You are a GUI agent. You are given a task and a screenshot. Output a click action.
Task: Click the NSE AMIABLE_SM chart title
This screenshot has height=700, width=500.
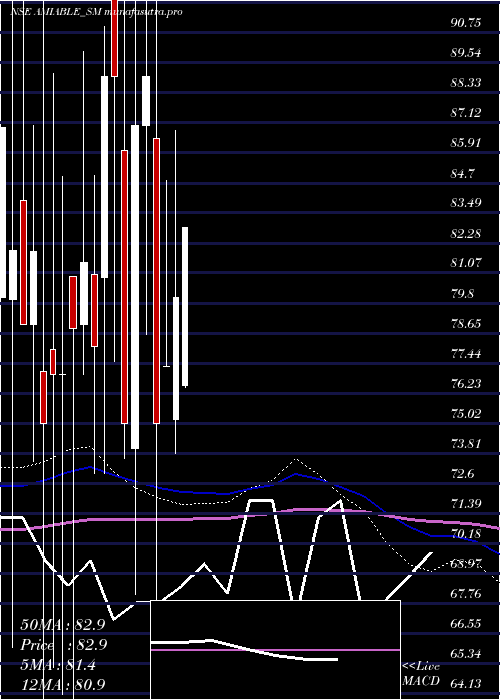pos(96,12)
